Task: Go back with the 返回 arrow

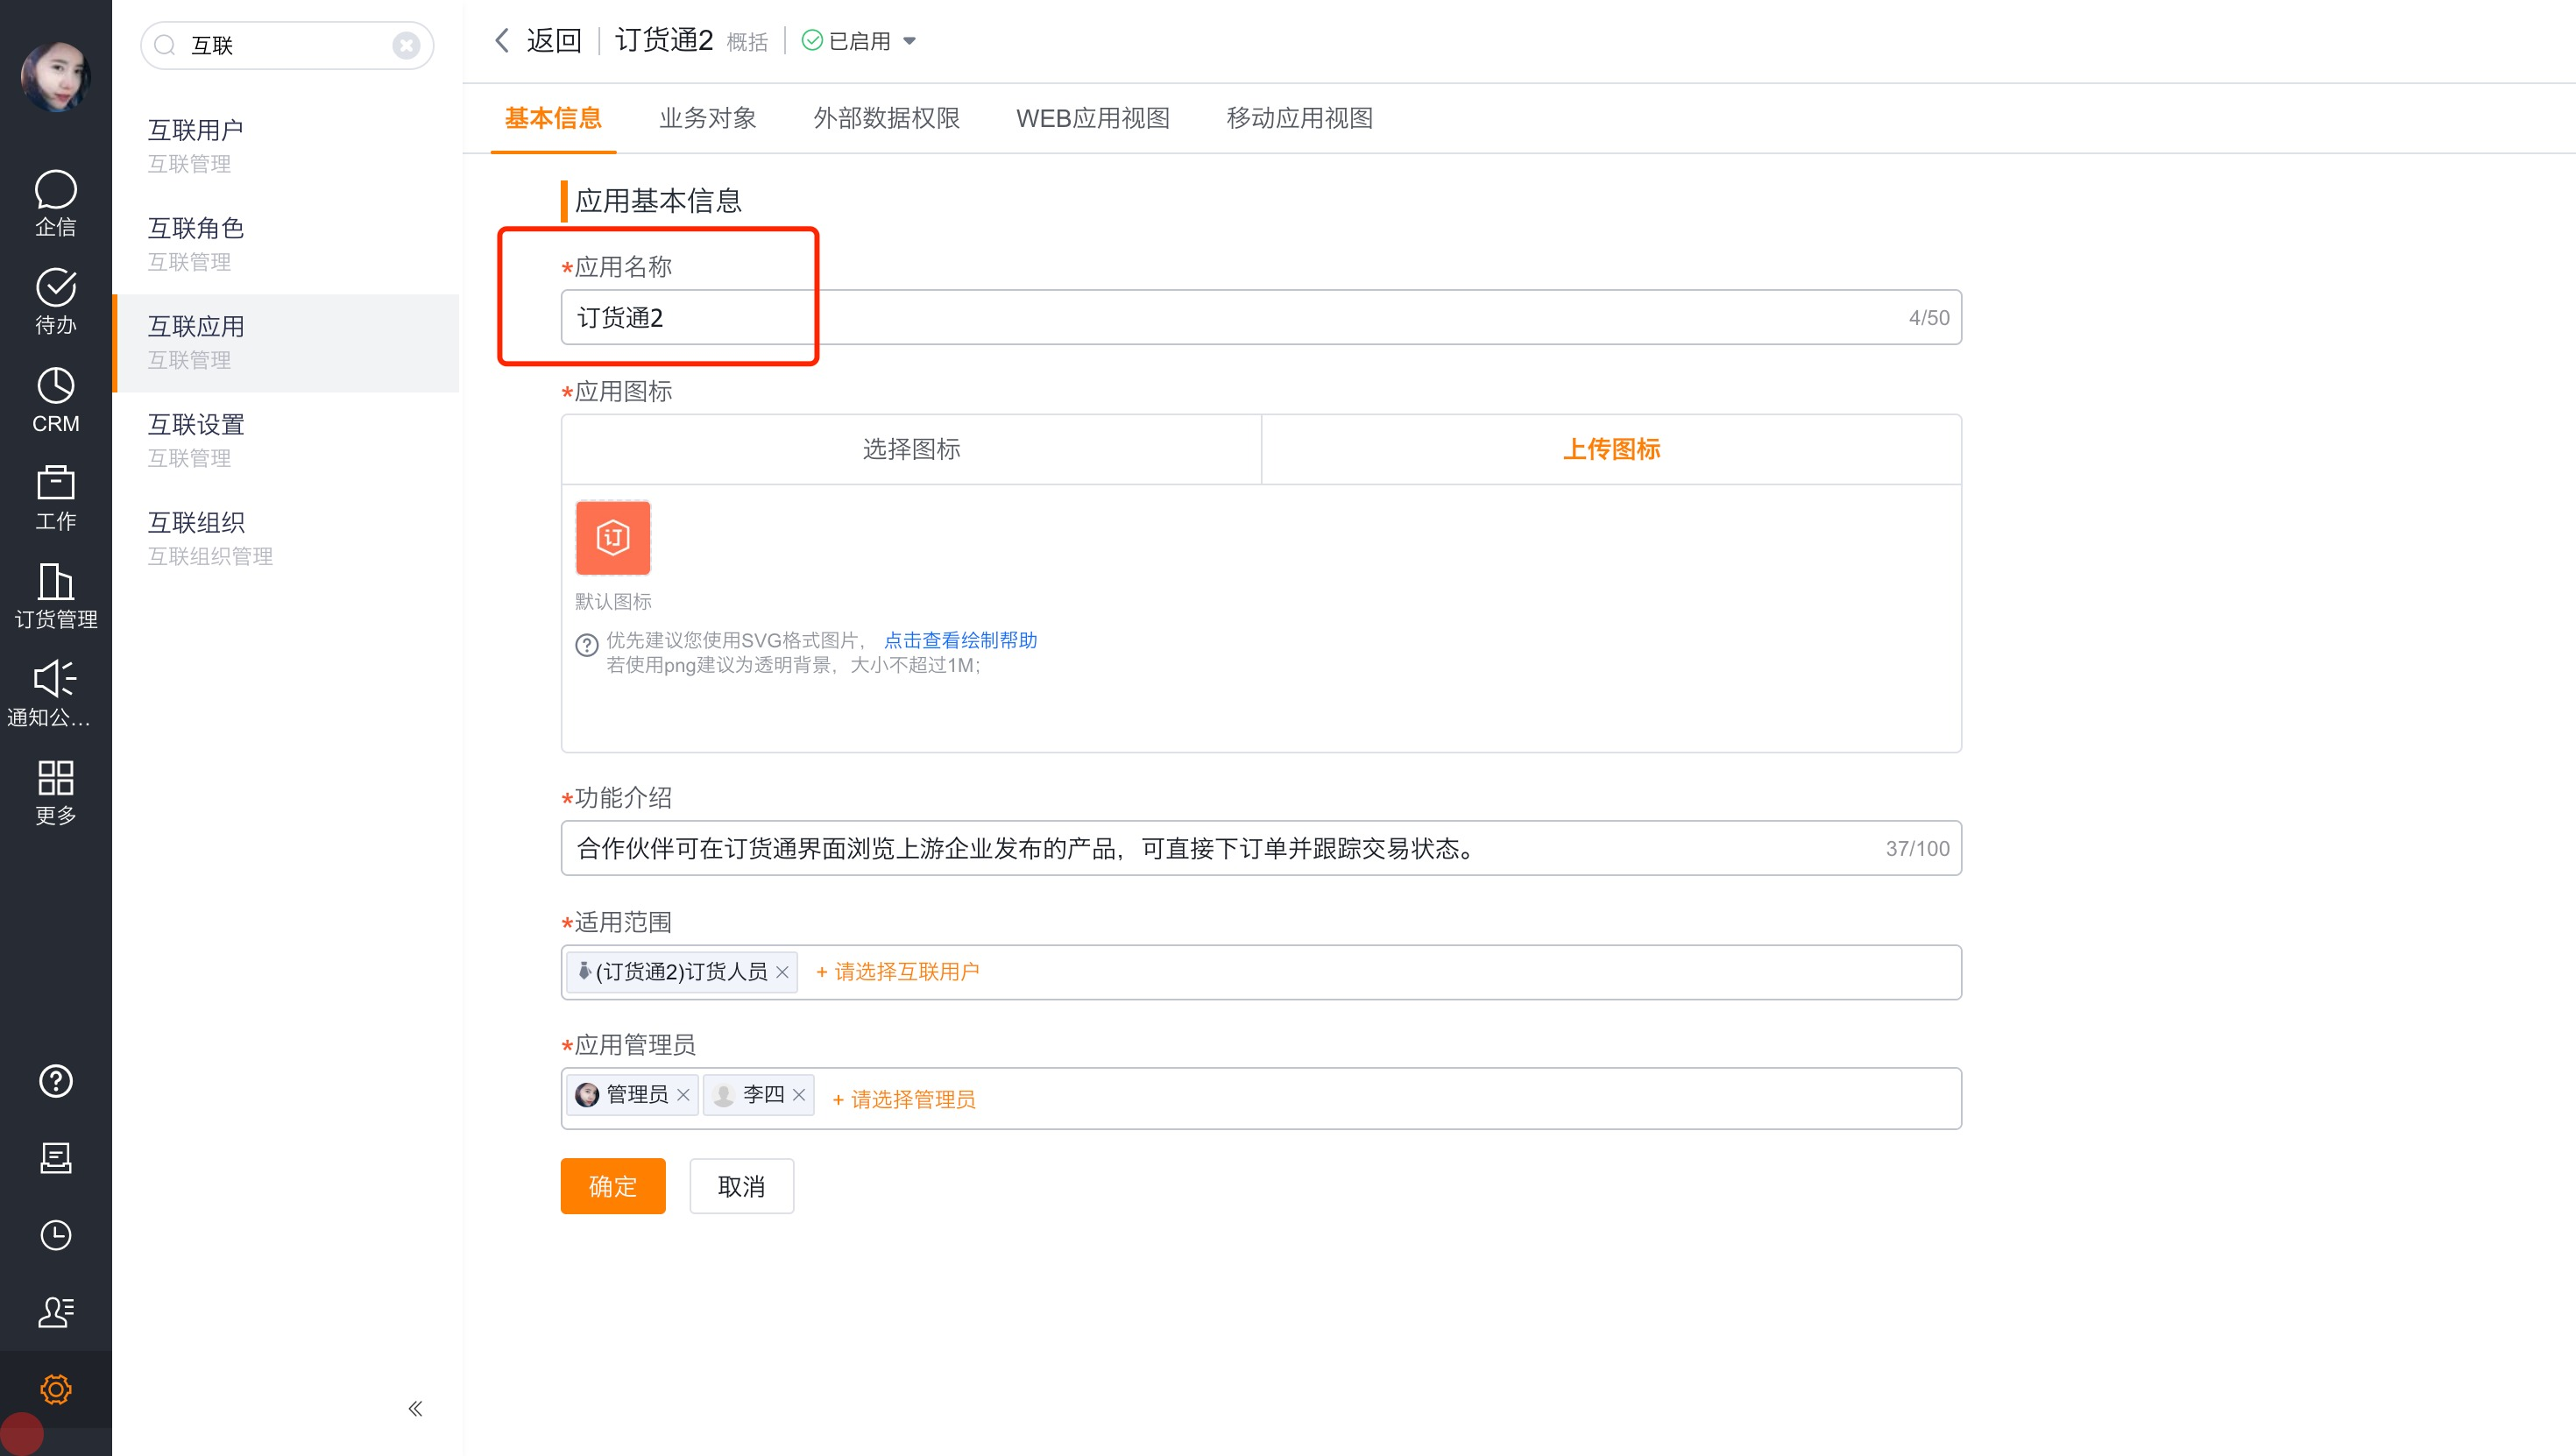Action: point(503,41)
